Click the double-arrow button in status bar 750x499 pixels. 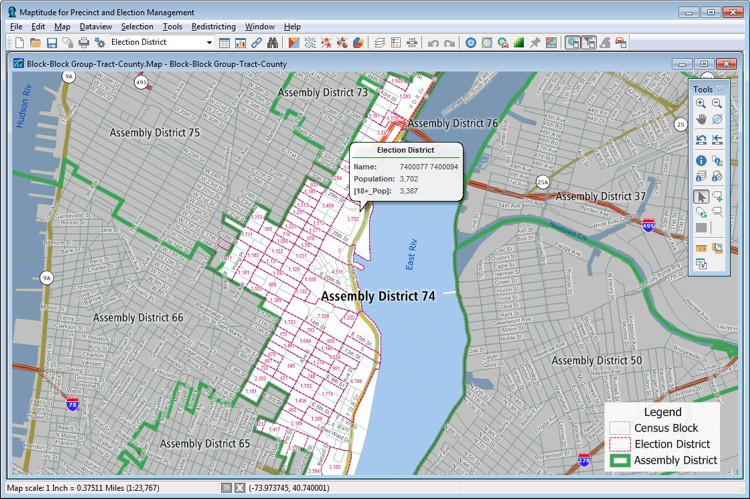tap(227, 487)
